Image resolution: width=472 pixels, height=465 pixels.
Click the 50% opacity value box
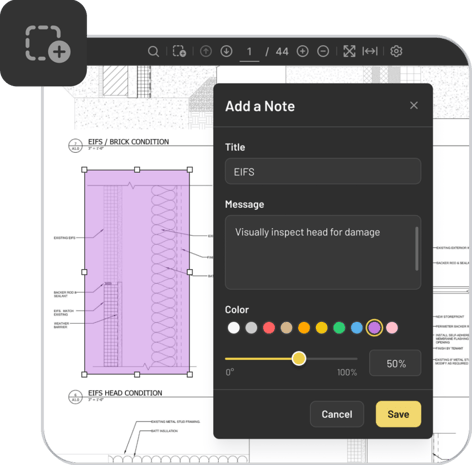coord(395,363)
